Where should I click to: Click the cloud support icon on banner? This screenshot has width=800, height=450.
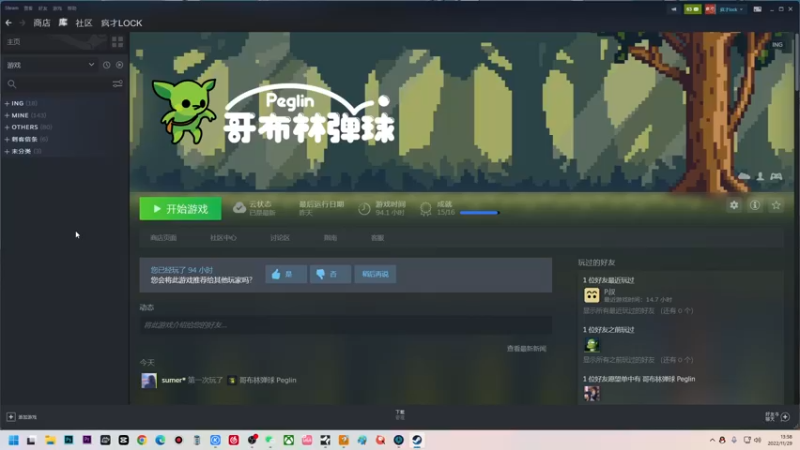(744, 176)
